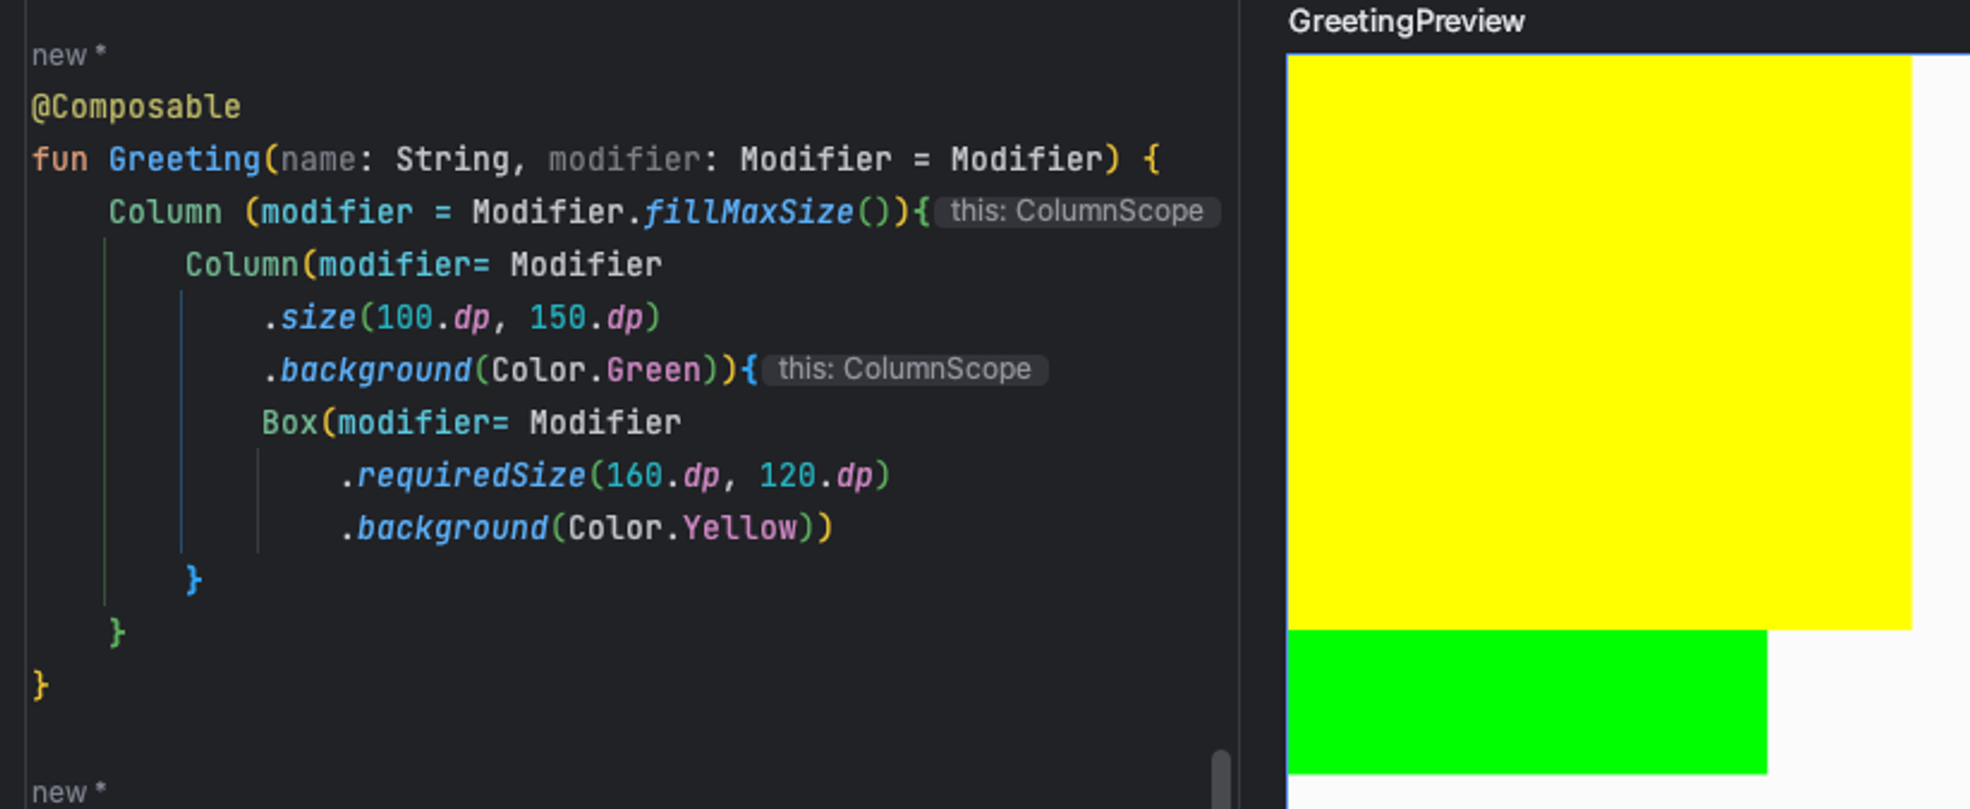This screenshot has width=1970, height=809.
Task: Click the 'this: ColumnScope' hint after Color.Green
Action: (x=904, y=369)
